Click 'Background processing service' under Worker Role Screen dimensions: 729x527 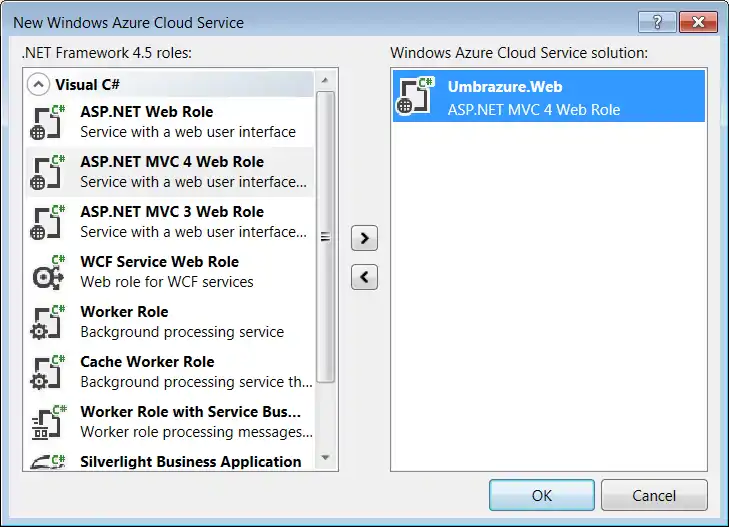(x=182, y=332)
